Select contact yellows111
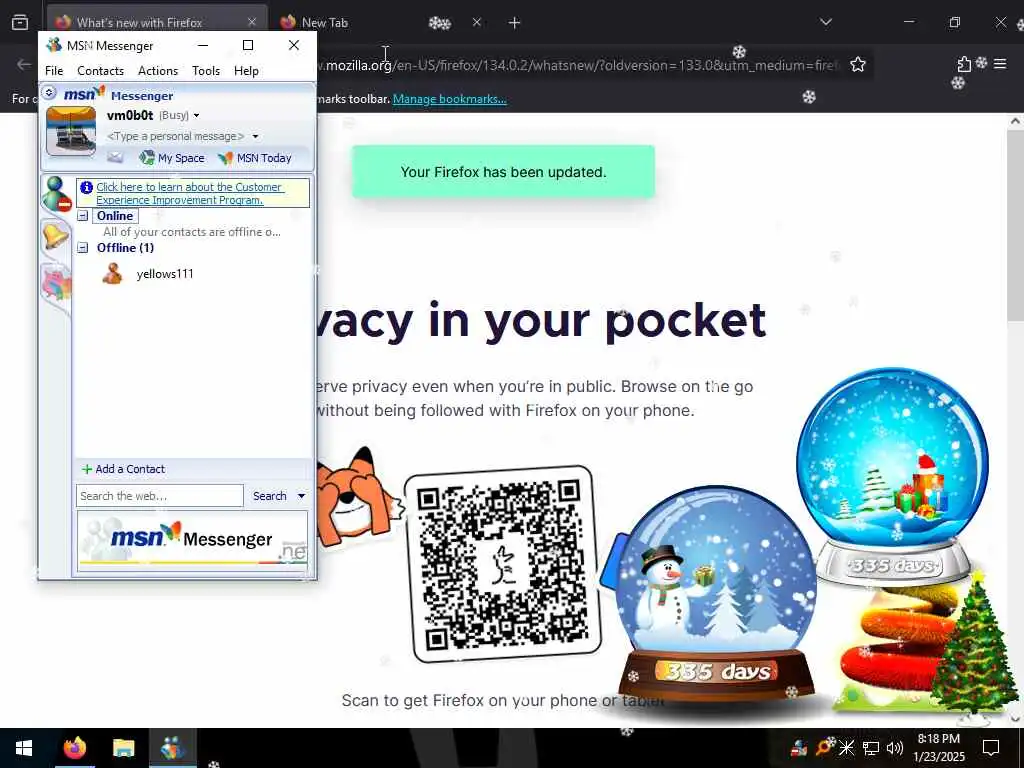Screen dimensions: 1024x768 pos(165,274)
